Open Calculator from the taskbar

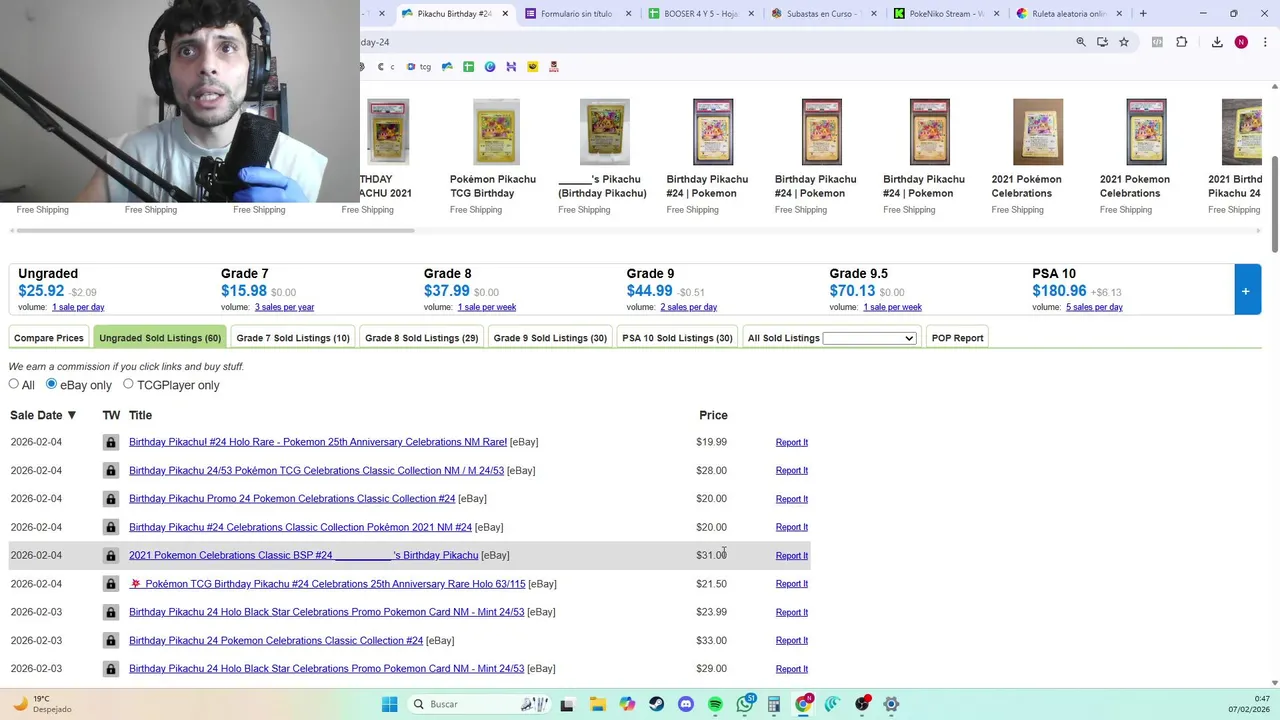pos(774,704)
